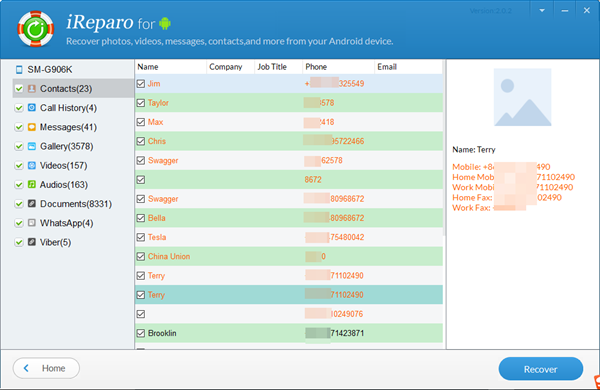
Task: Click the Recover button
Action: click(541, 369)
